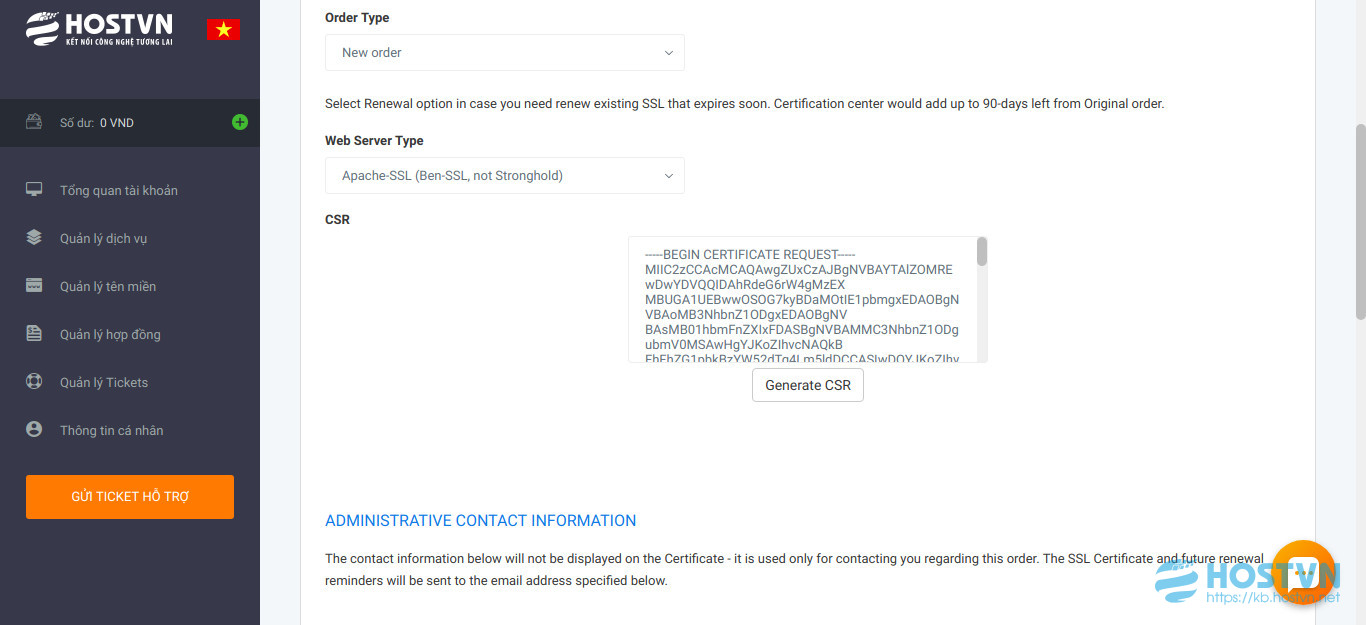
Task: Click GỬI TICKET HỖ TRỢ button
Action: pyautogui.click(x=130, y=497)
